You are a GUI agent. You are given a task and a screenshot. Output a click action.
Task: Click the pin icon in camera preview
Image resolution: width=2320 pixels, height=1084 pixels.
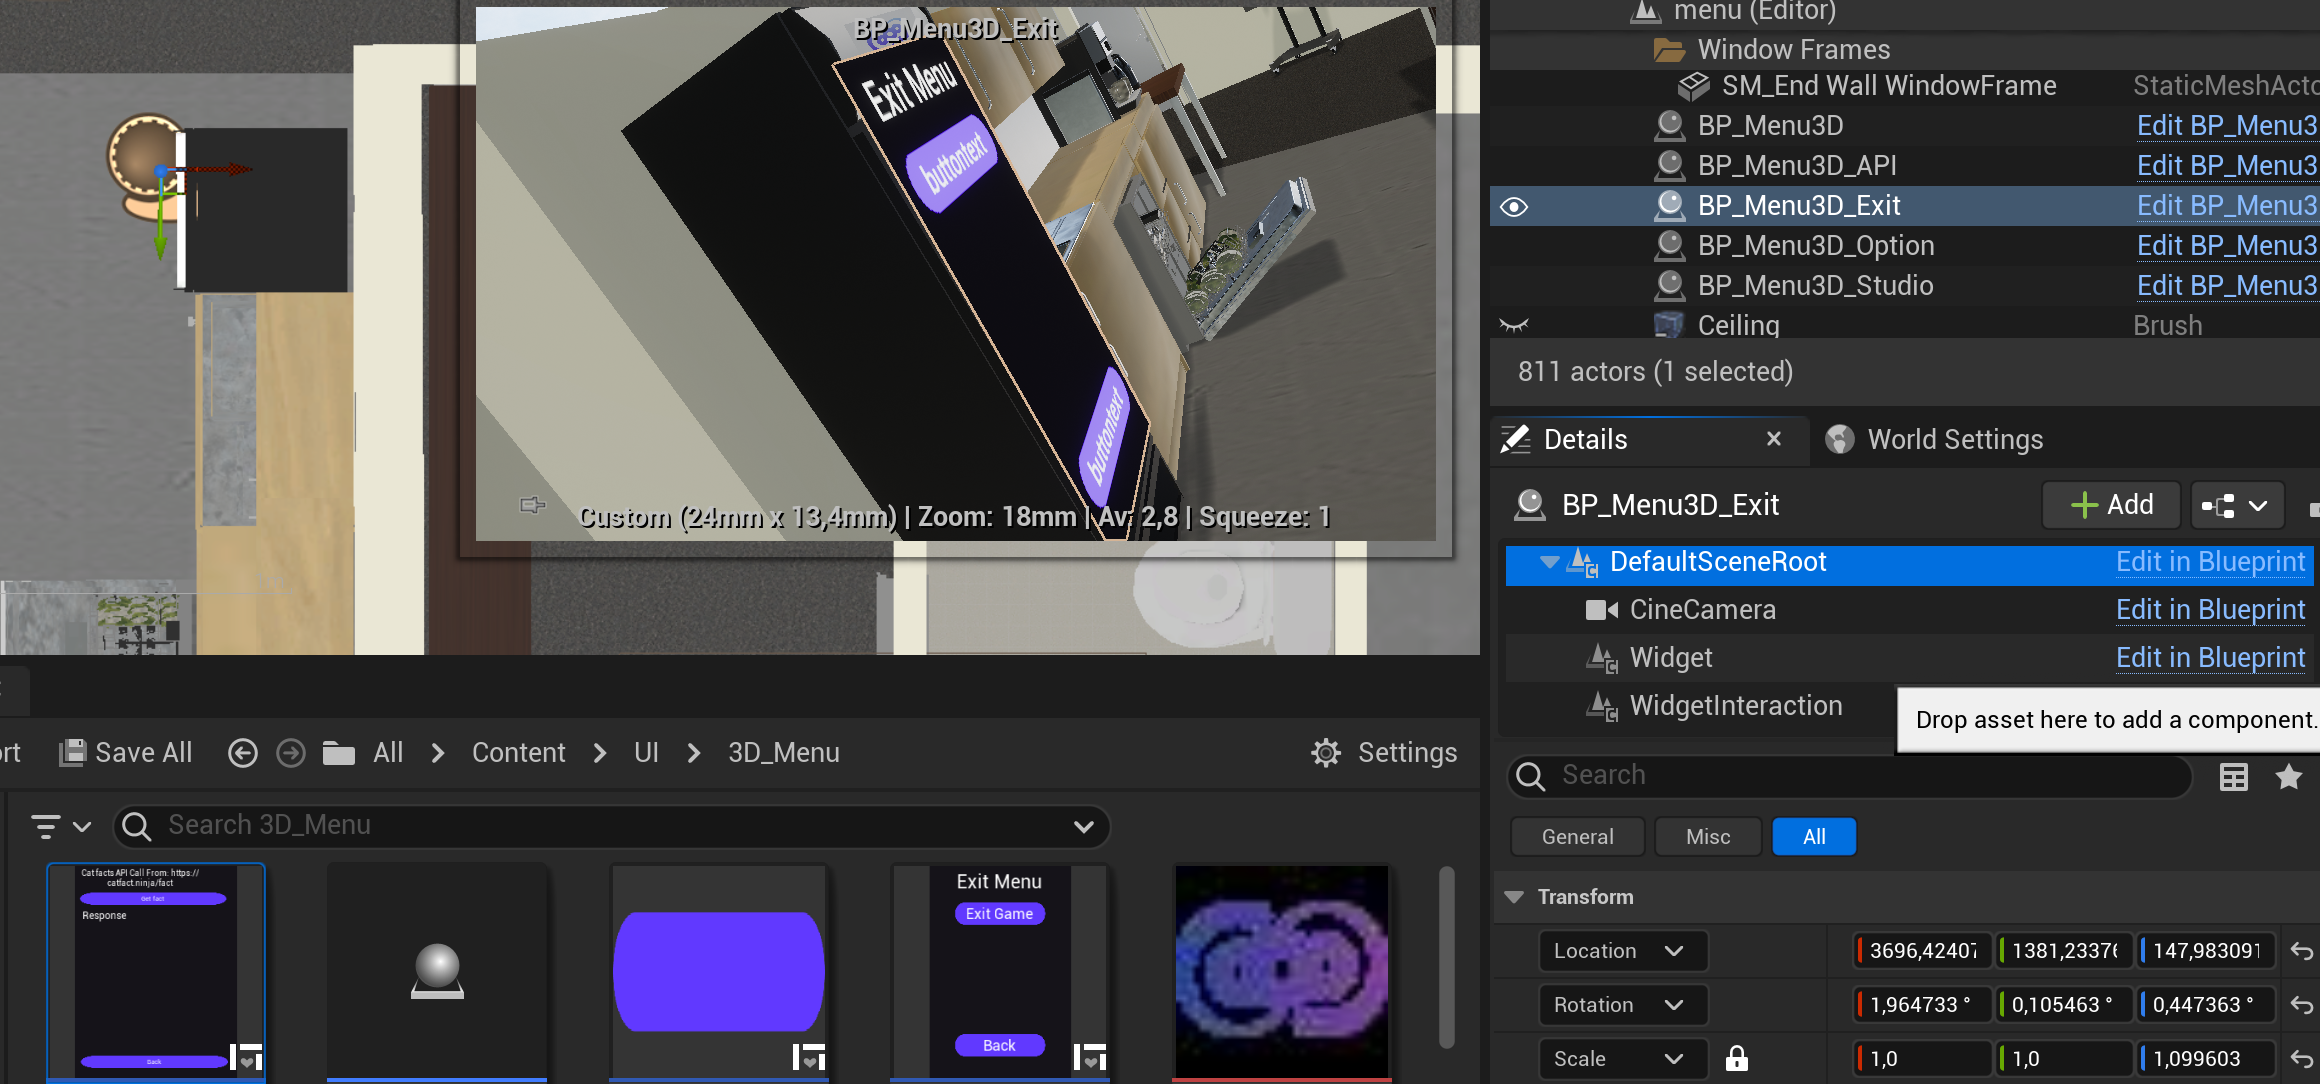pyautogui.click(x=532, y=505)
